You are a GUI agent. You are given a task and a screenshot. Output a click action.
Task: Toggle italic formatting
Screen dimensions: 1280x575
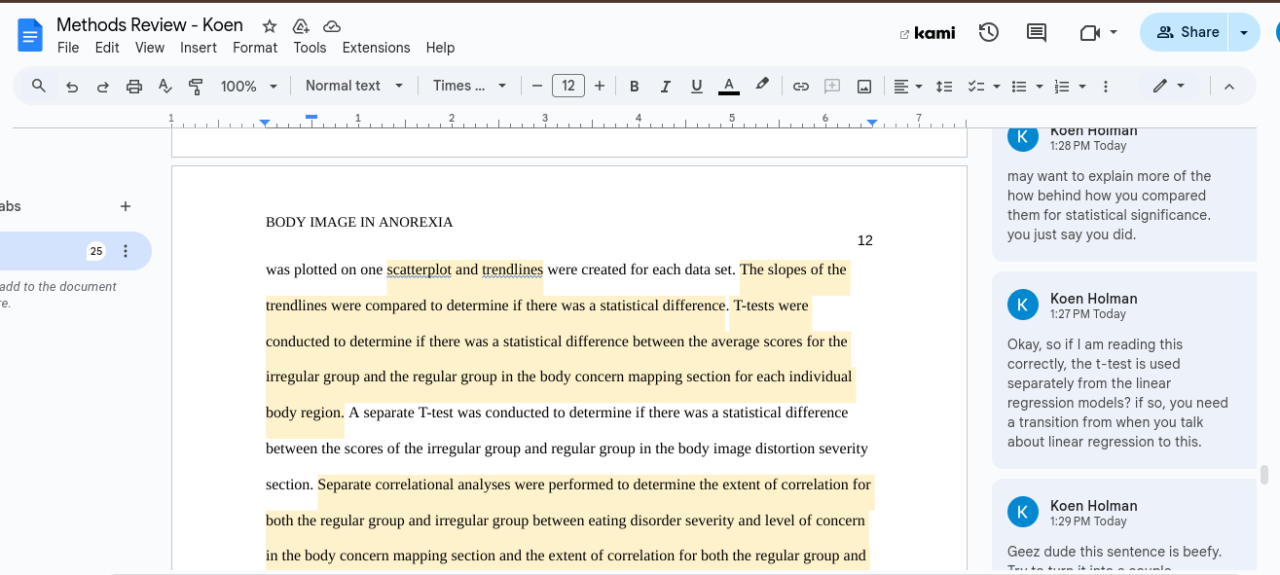click(665, 87)
